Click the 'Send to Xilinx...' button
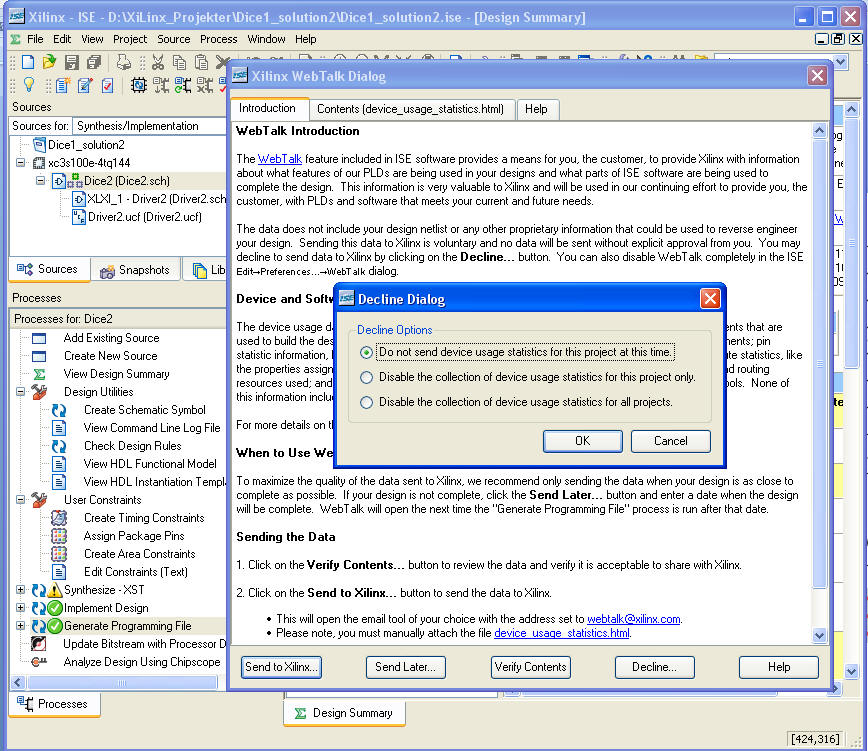This screenshot has height=751, width=868. 282,667
